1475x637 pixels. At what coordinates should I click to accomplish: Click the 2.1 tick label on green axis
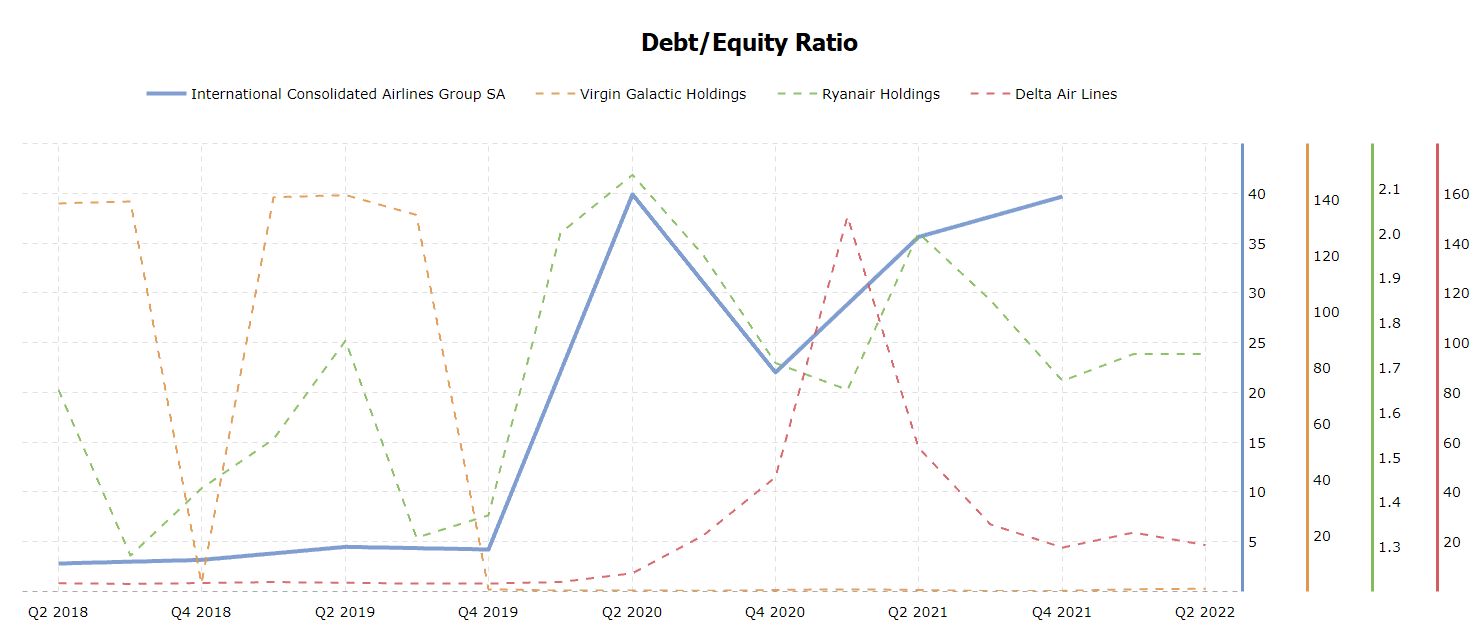point(1390,189)
